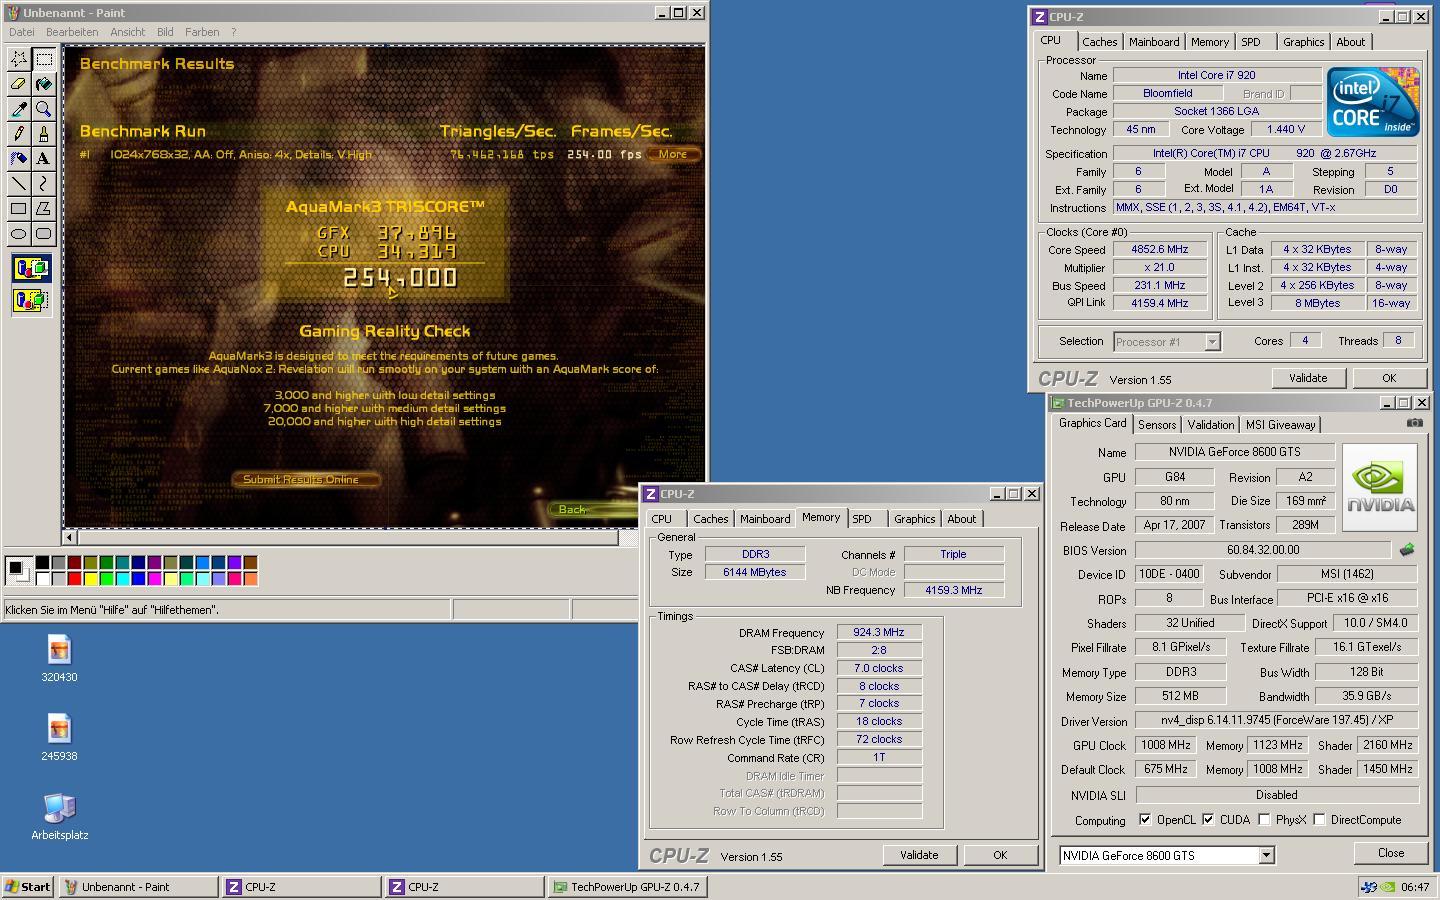The image size is (1440, 900).
Task: Switch to Caches tab in top CPU-Z window
Action: click(1099, 42)
